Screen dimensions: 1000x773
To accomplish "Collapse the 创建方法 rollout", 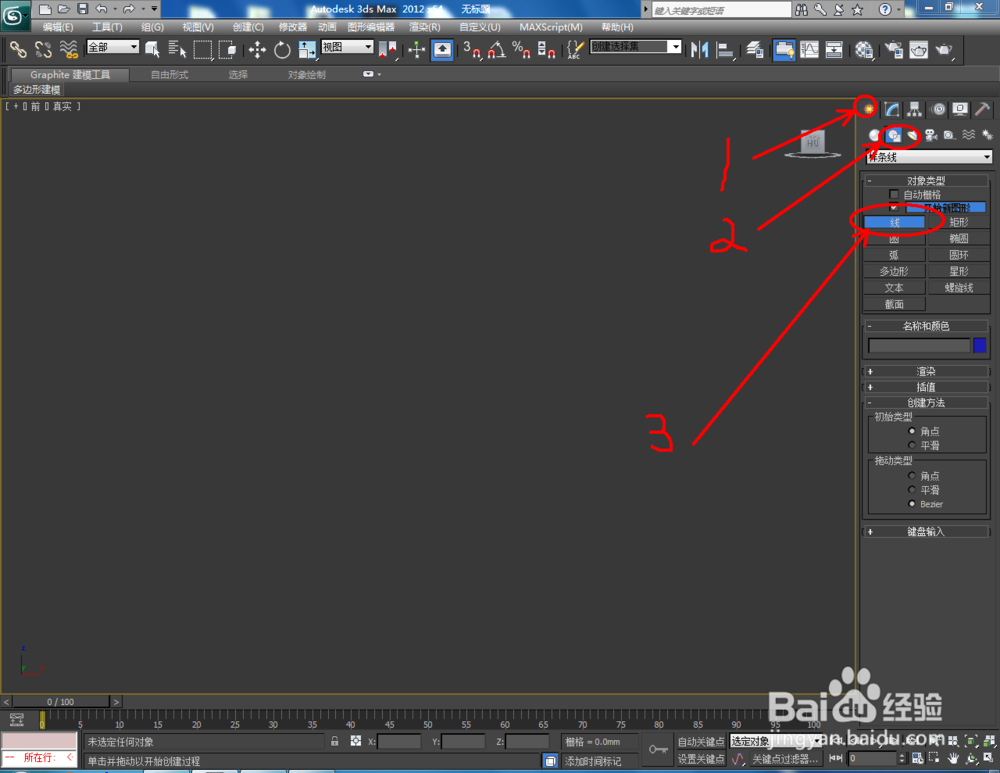I will click(x=926, y=403).
